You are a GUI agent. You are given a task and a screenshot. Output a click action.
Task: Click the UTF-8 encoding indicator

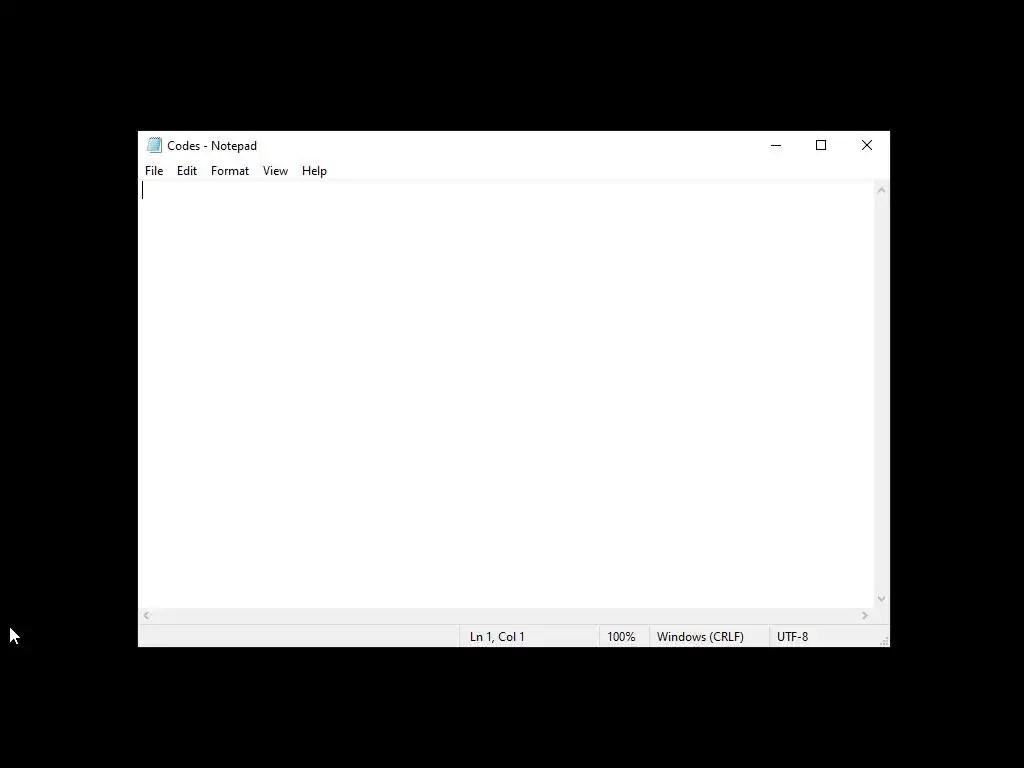(x=792, y=637)
